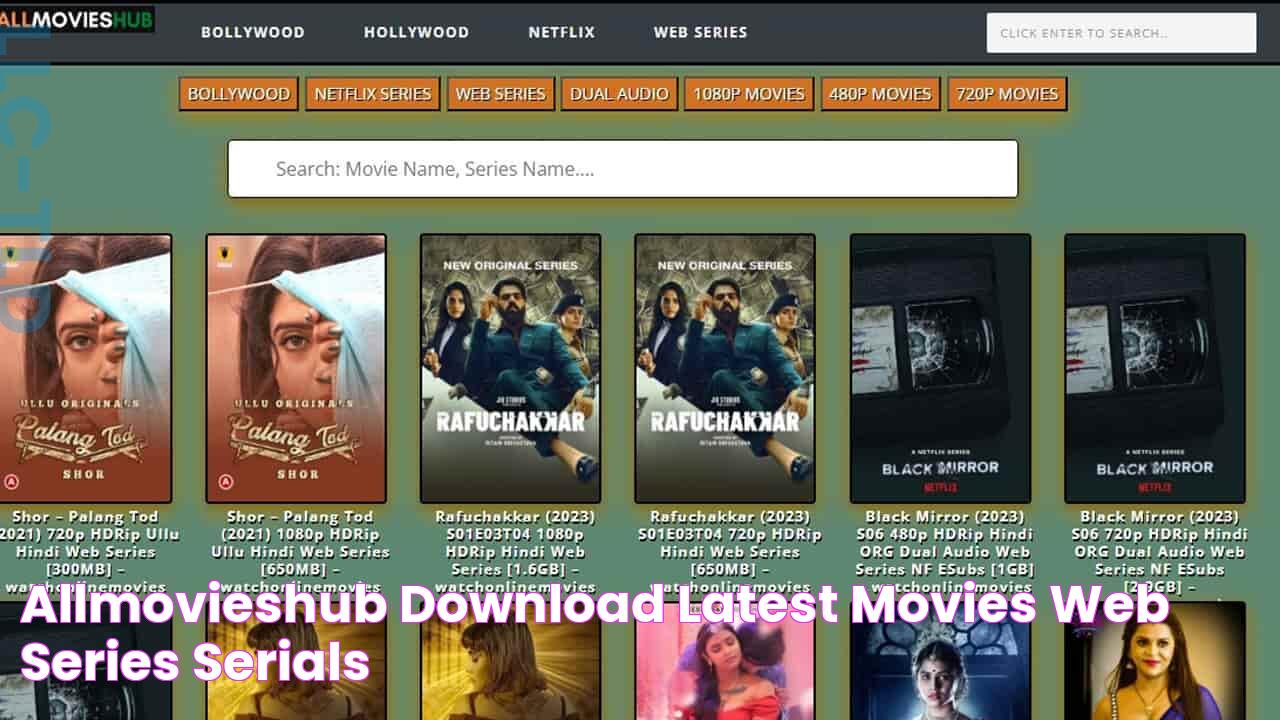This screenshot has width=1280, height=720.
Task: Open the Rafuchakkar poster for 1080p 1.6GB
Action: (510, 368)
